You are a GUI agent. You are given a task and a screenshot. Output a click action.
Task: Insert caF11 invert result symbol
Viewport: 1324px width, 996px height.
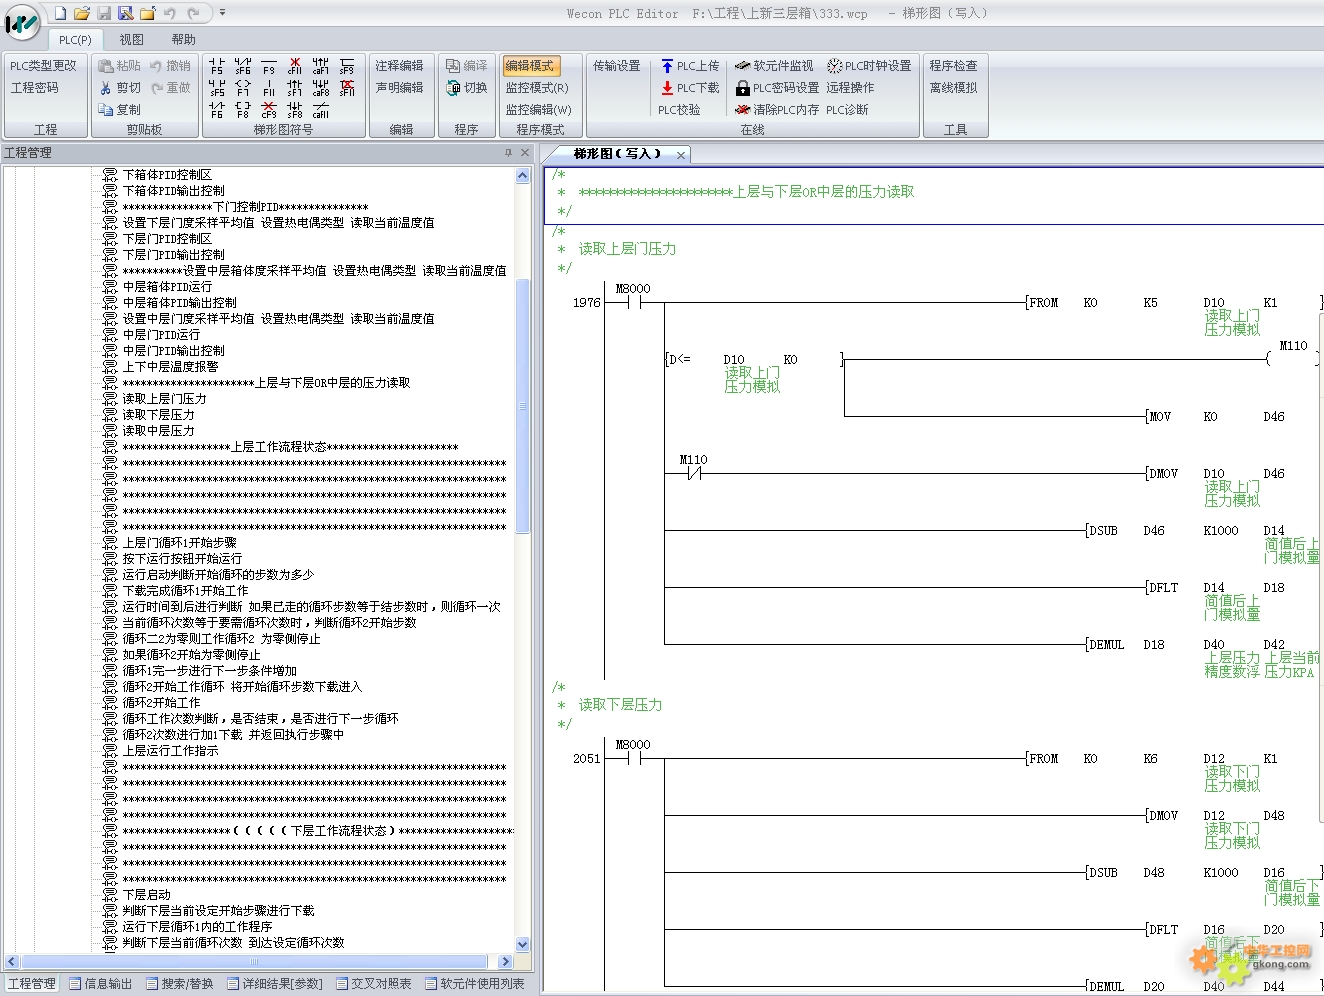321,110
